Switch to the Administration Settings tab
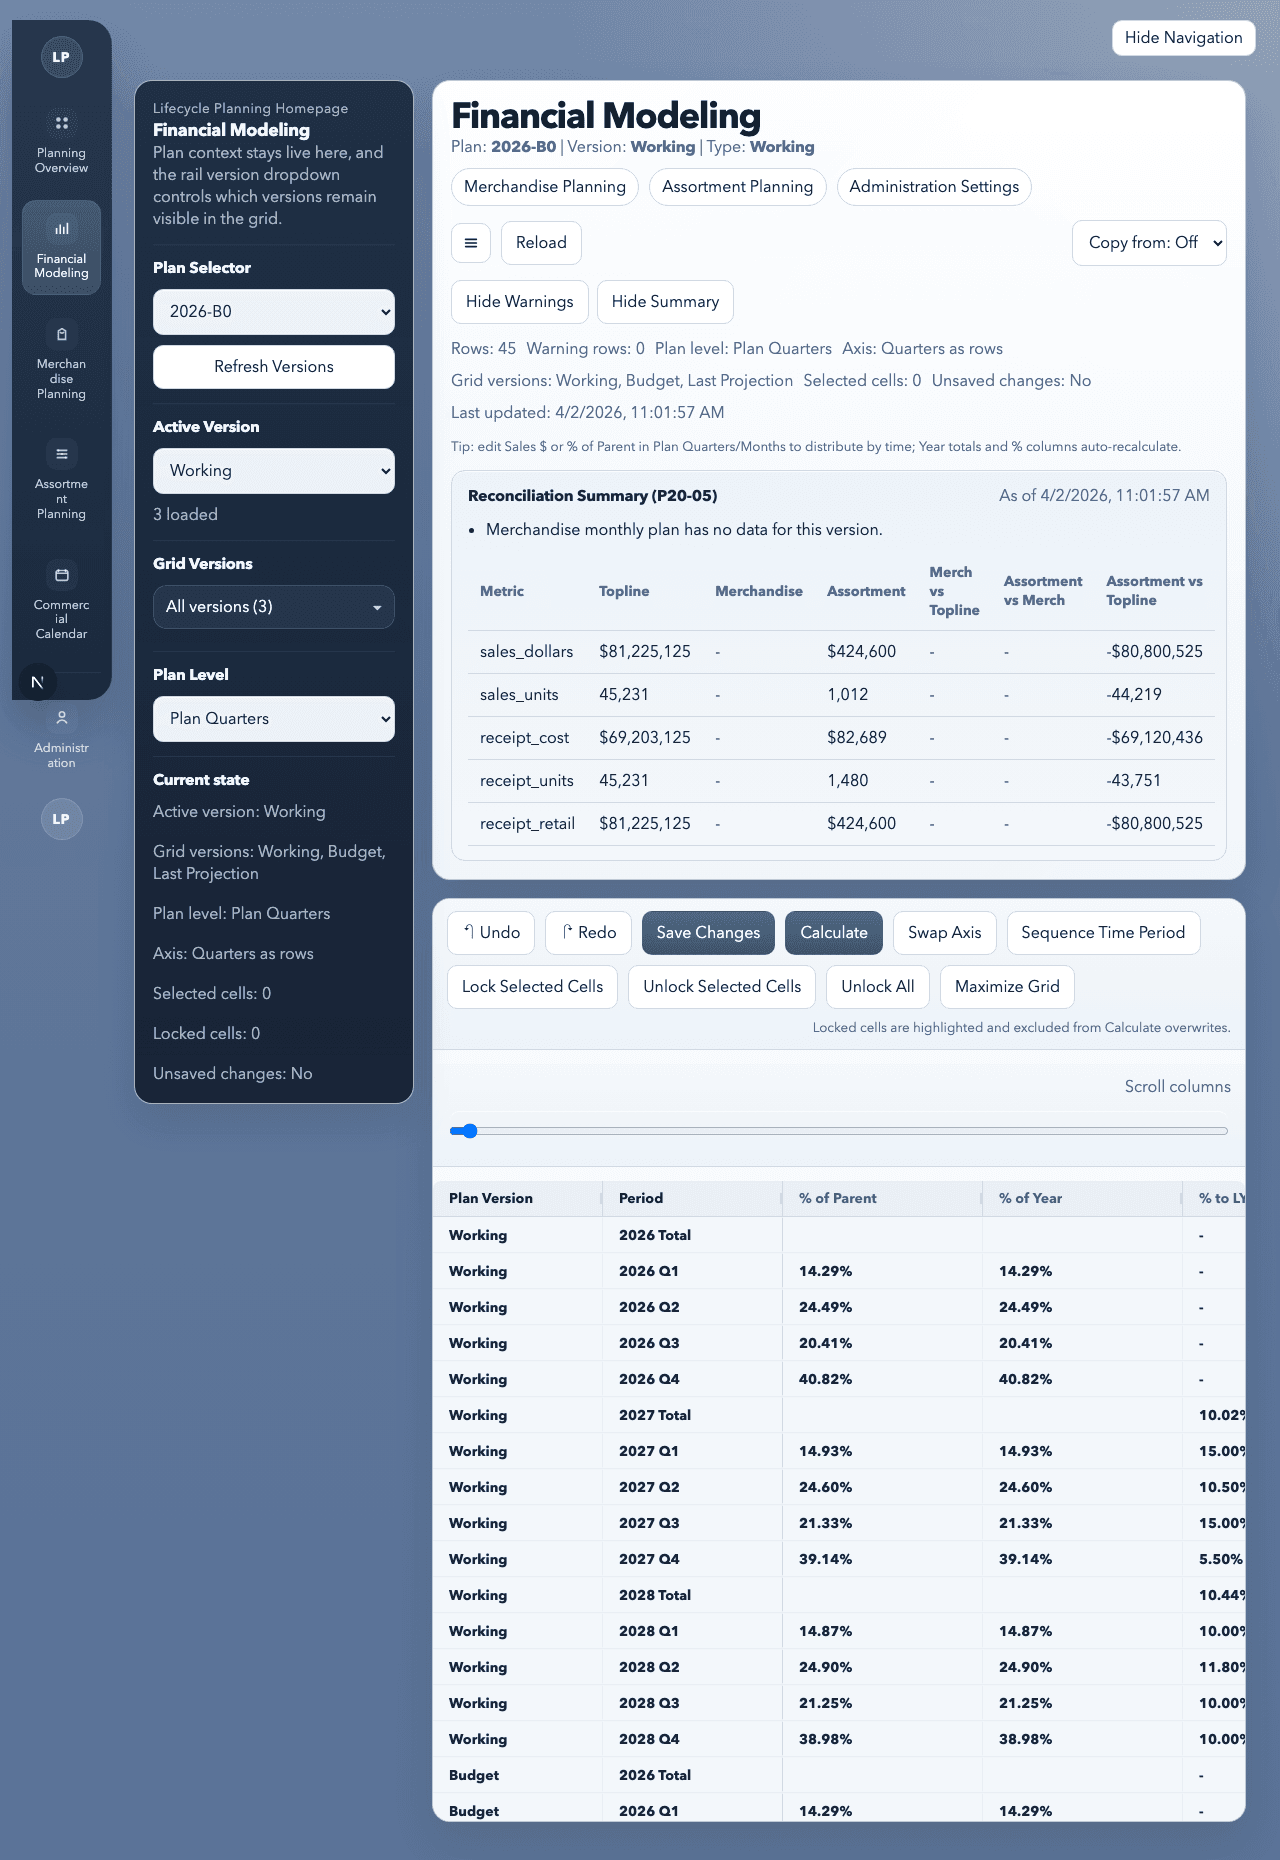Viewport: 1280px width, 1860px height. point(934,187)
